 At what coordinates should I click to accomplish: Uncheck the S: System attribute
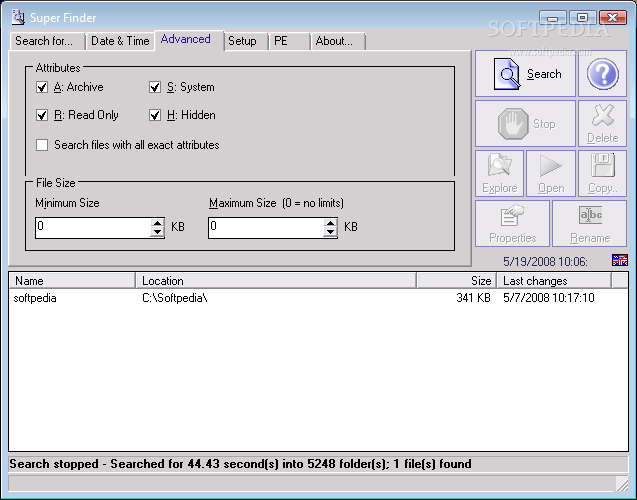[155, 87]
